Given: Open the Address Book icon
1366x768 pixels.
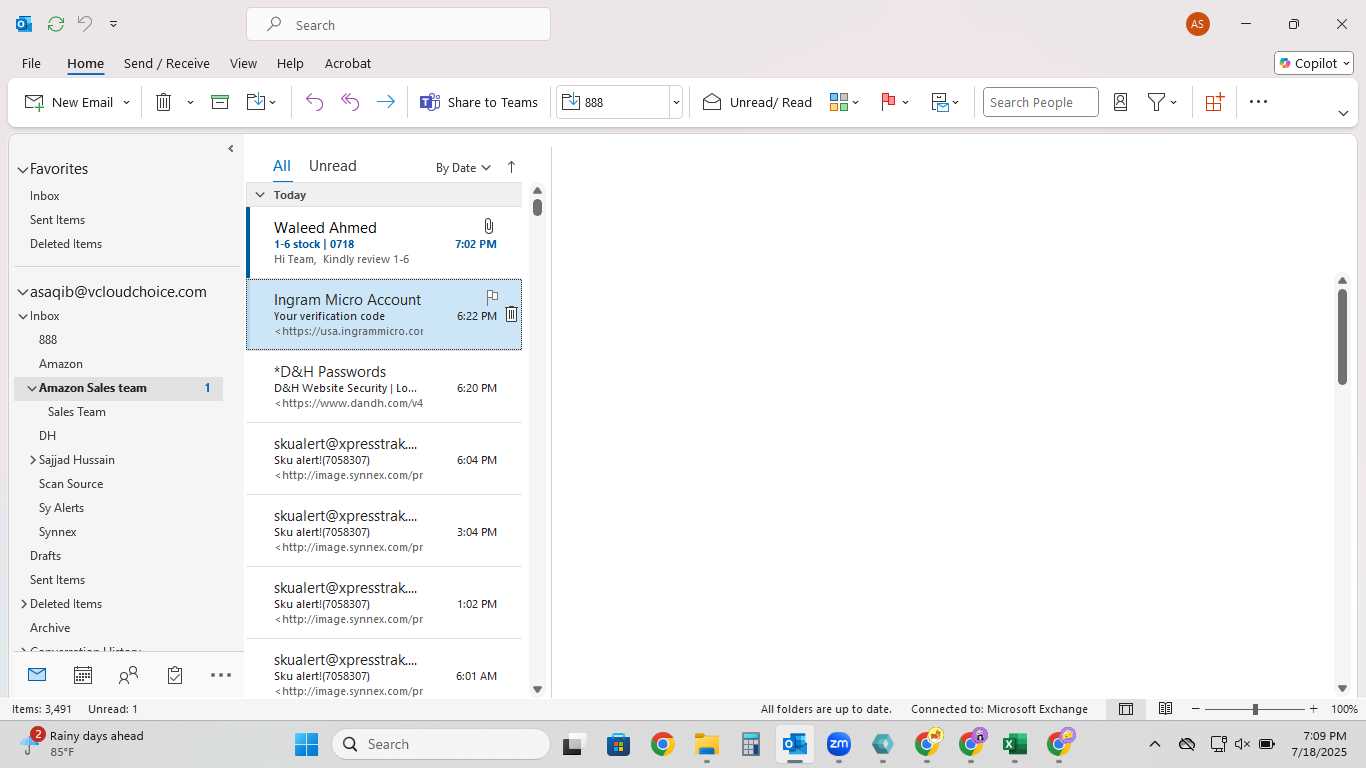Looking at the screenshot, I should click(1120, 102).
